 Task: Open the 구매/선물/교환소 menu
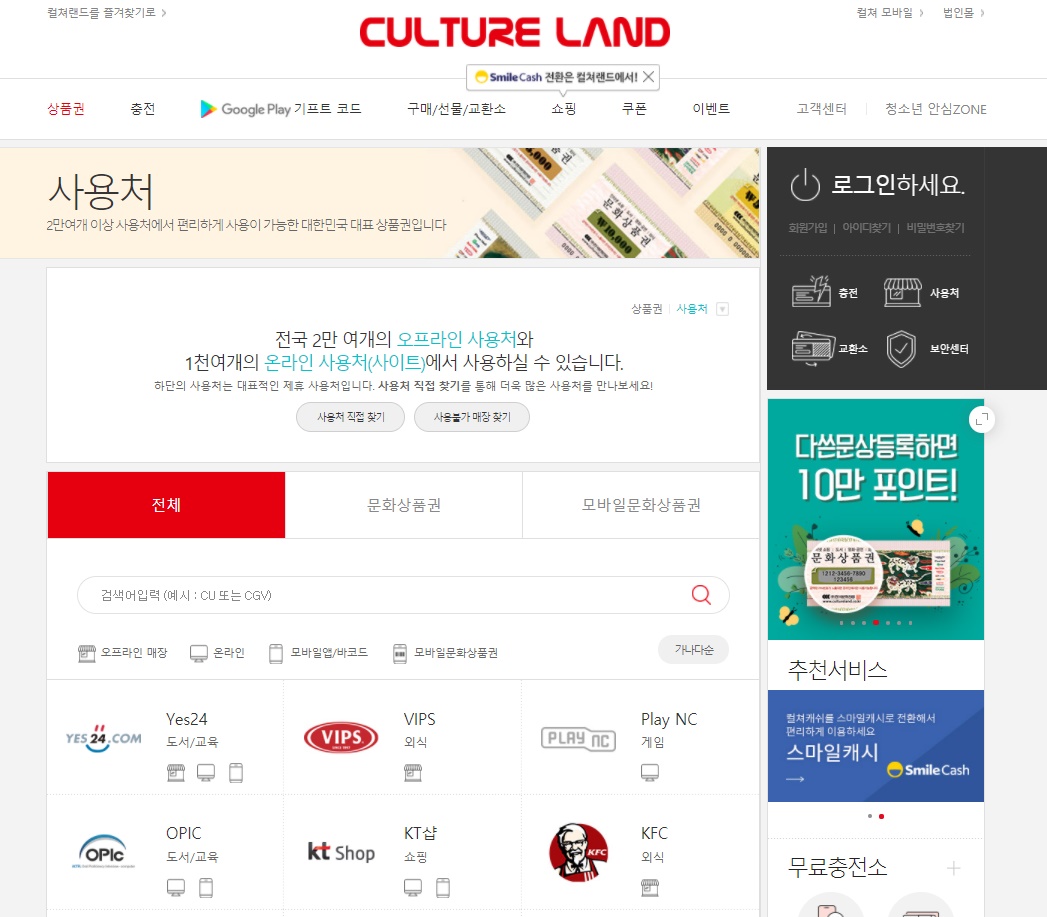pos(457,109)
